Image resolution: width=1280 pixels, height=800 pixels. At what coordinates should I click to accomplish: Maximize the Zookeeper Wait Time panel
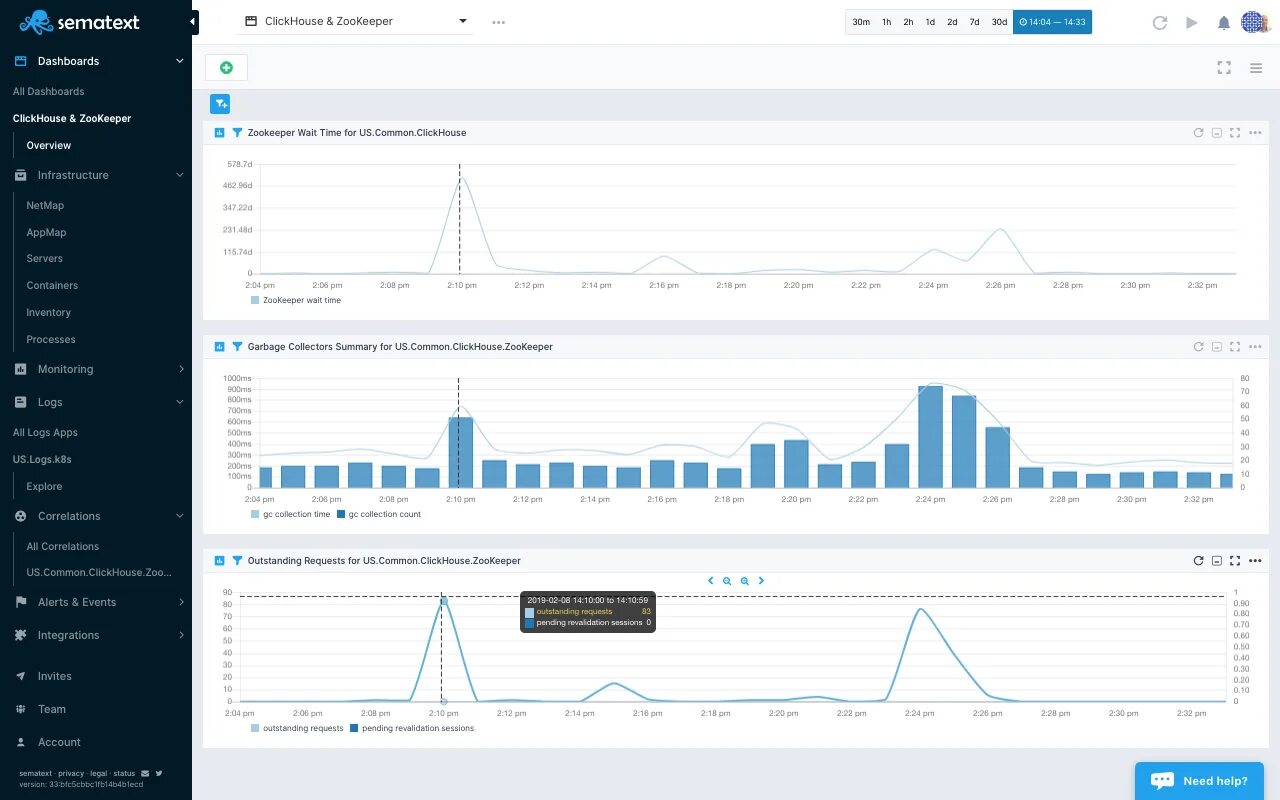[1235, 133]
